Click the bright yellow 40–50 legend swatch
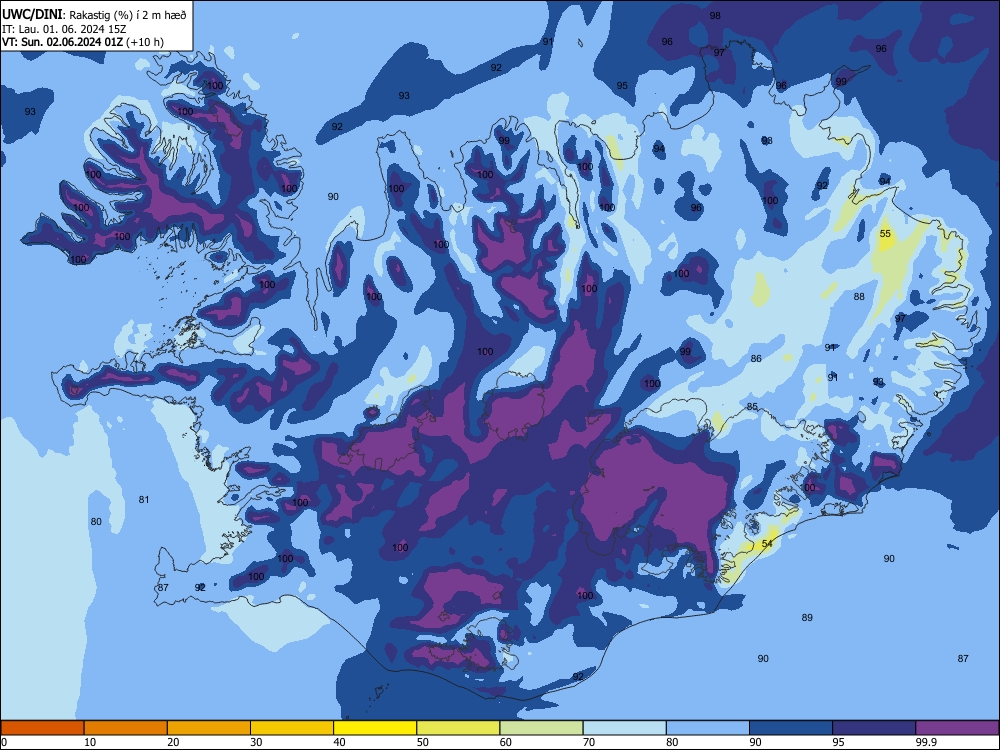Image resolution: width=1000 pixels, height=750 pixels. tap(375, 728)
